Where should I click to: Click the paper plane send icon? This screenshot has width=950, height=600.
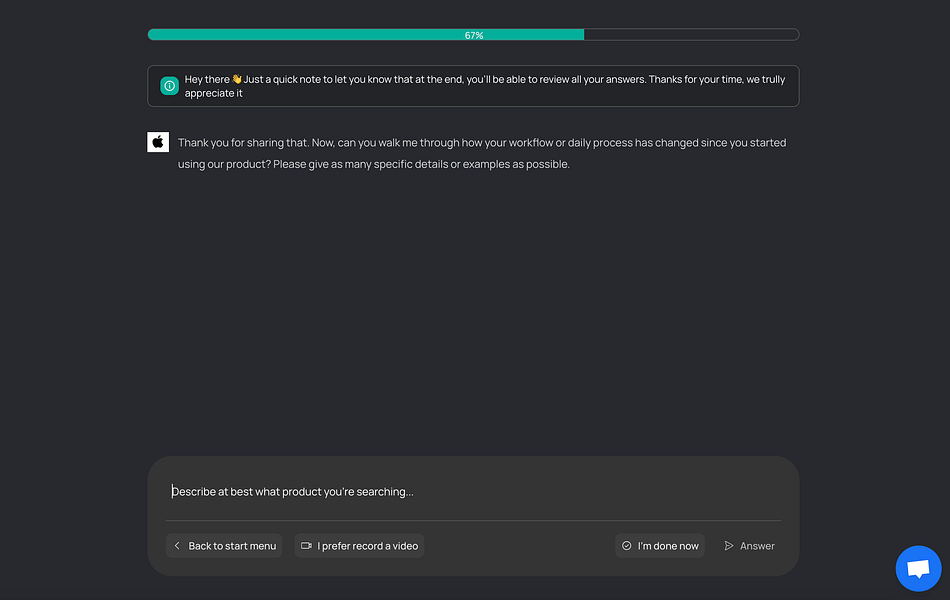[x=729, y=546]
